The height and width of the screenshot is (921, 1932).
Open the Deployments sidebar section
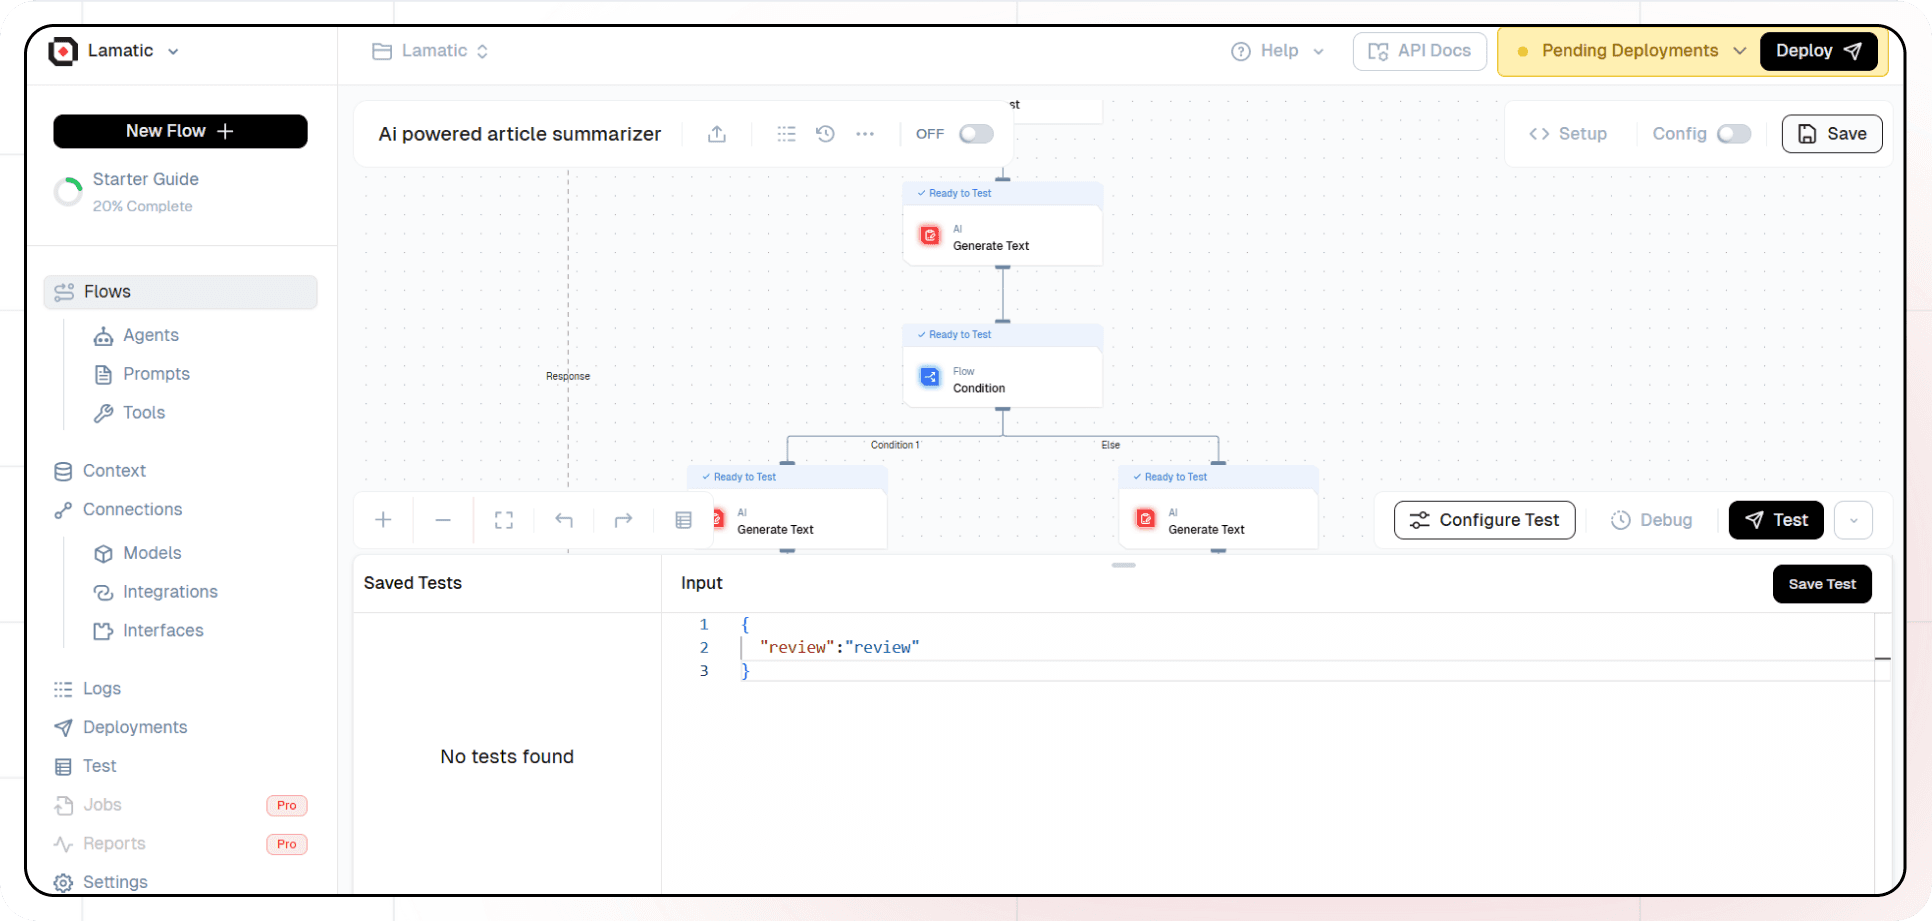134,727
